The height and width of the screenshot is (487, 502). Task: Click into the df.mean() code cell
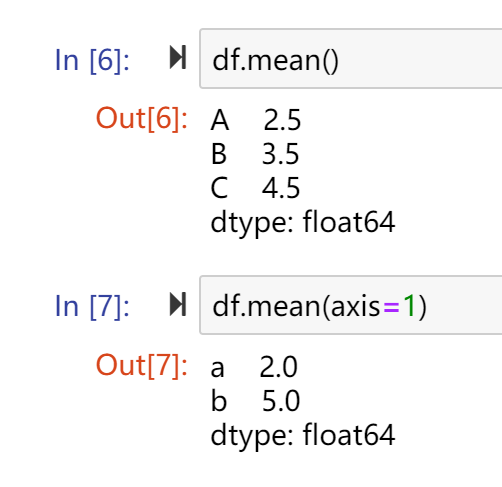point(351,59)
